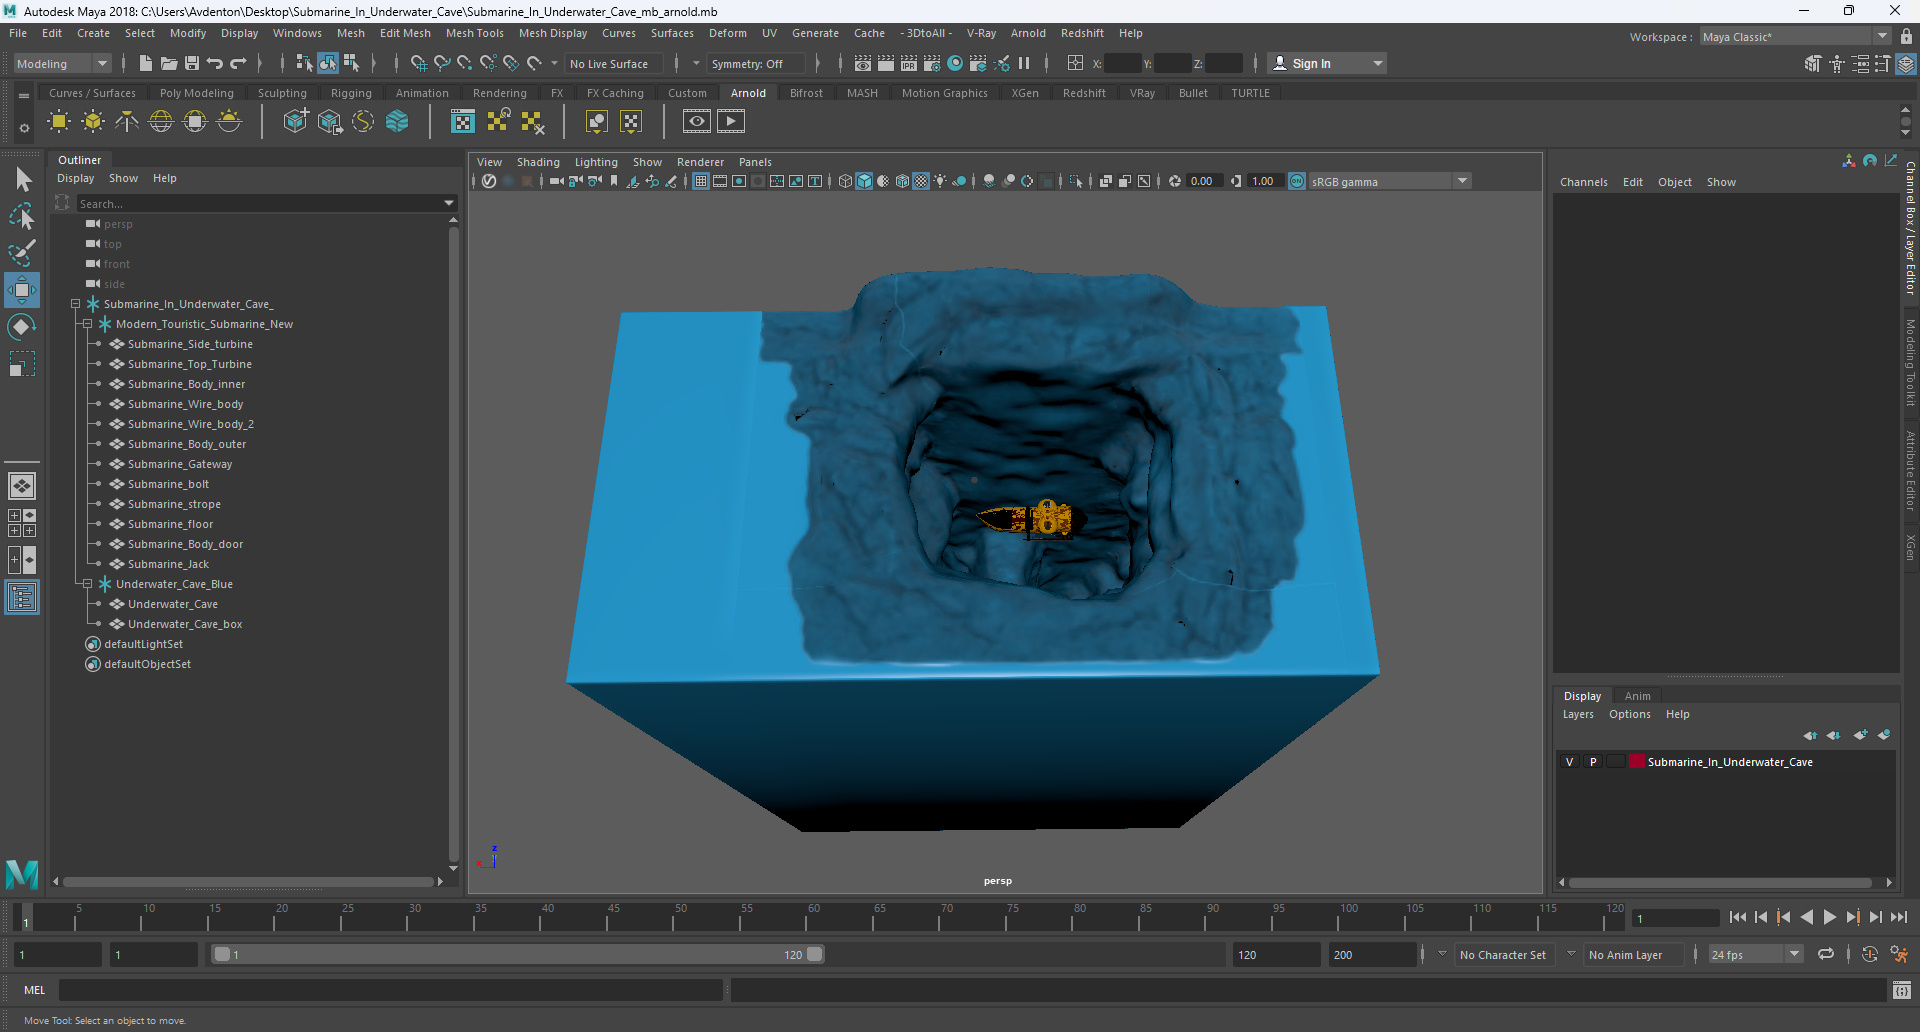Image resolution: width=1920 pixels, height=1032 pixels.
Task: Activate the Rotate tool
Action: (x=22, y=327)
